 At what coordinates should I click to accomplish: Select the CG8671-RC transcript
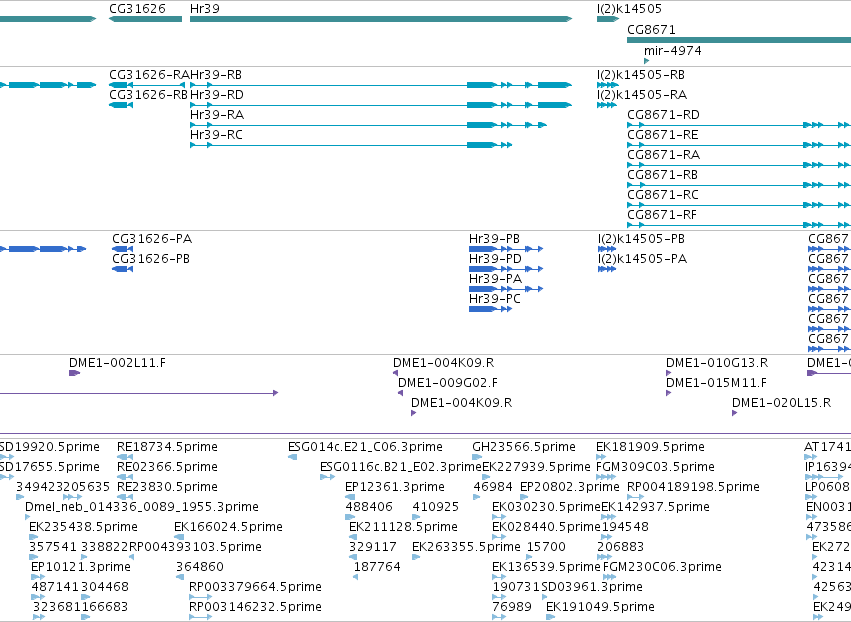(663, 195)
